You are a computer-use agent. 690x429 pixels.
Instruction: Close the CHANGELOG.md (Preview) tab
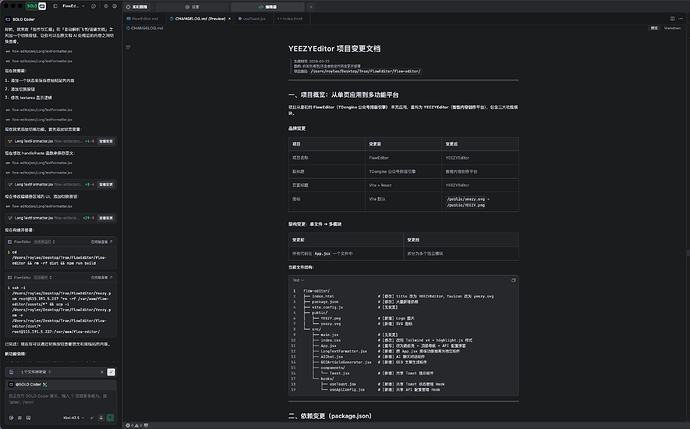(229, 18)
